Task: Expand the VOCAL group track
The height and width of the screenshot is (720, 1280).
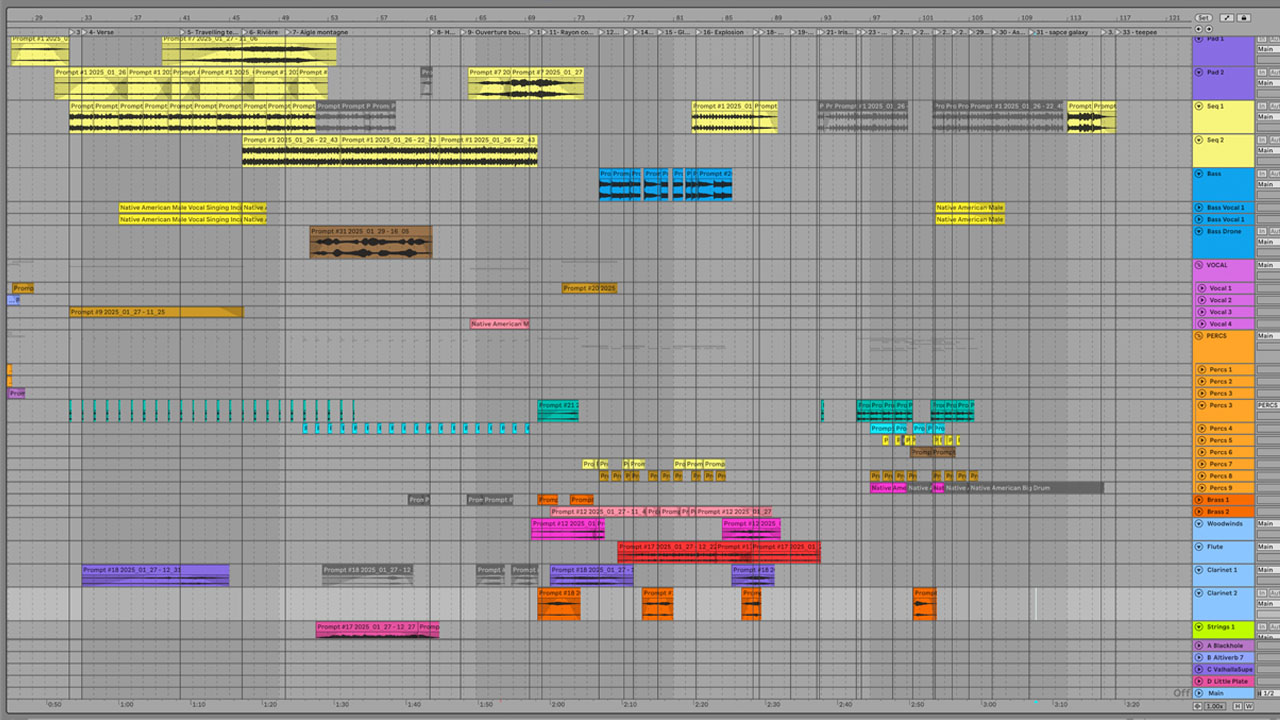Action: 1199,266
